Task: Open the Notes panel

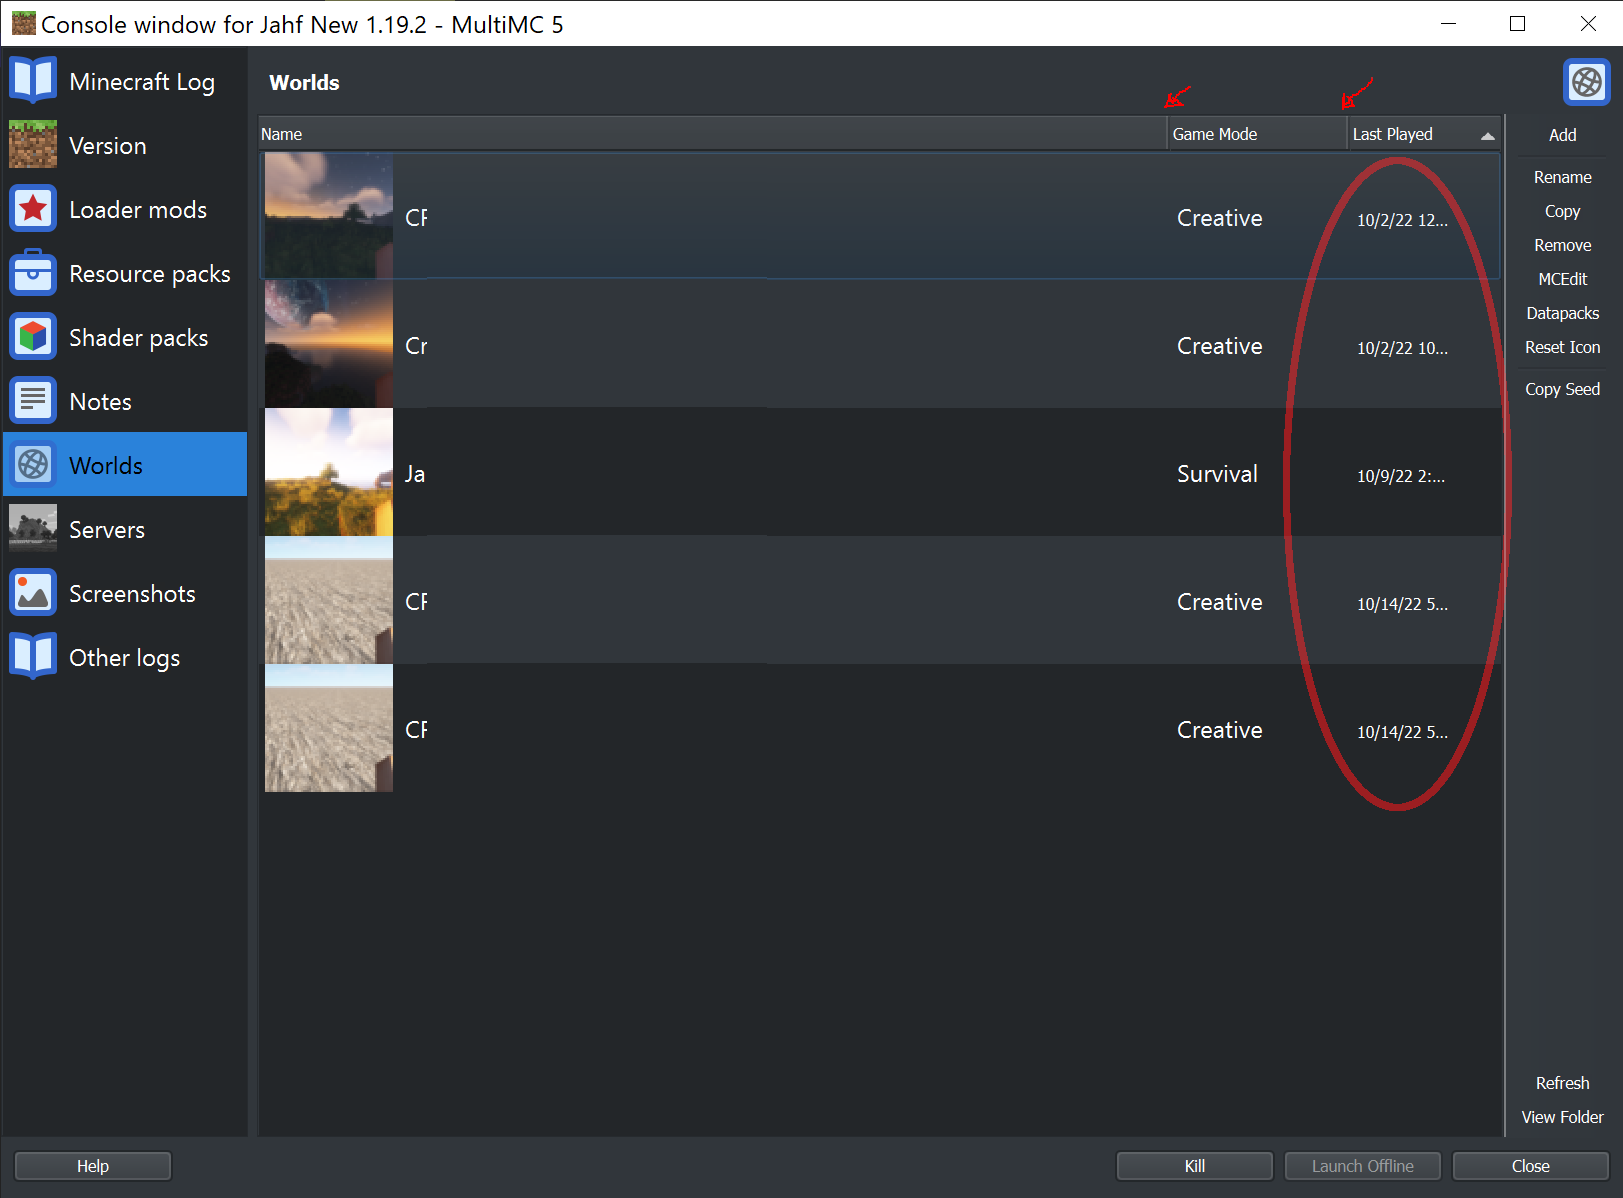Action: [x=100, y=400]
